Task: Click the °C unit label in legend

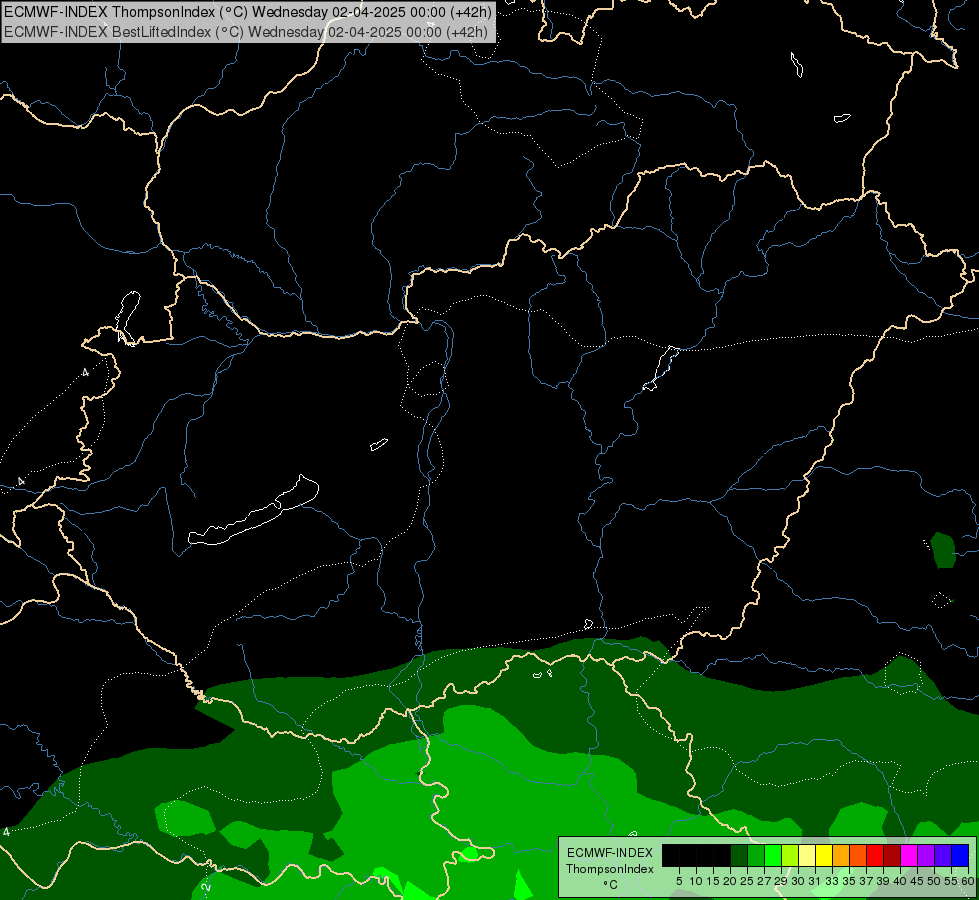Action: pyautogui.click(x=610, y=885)
